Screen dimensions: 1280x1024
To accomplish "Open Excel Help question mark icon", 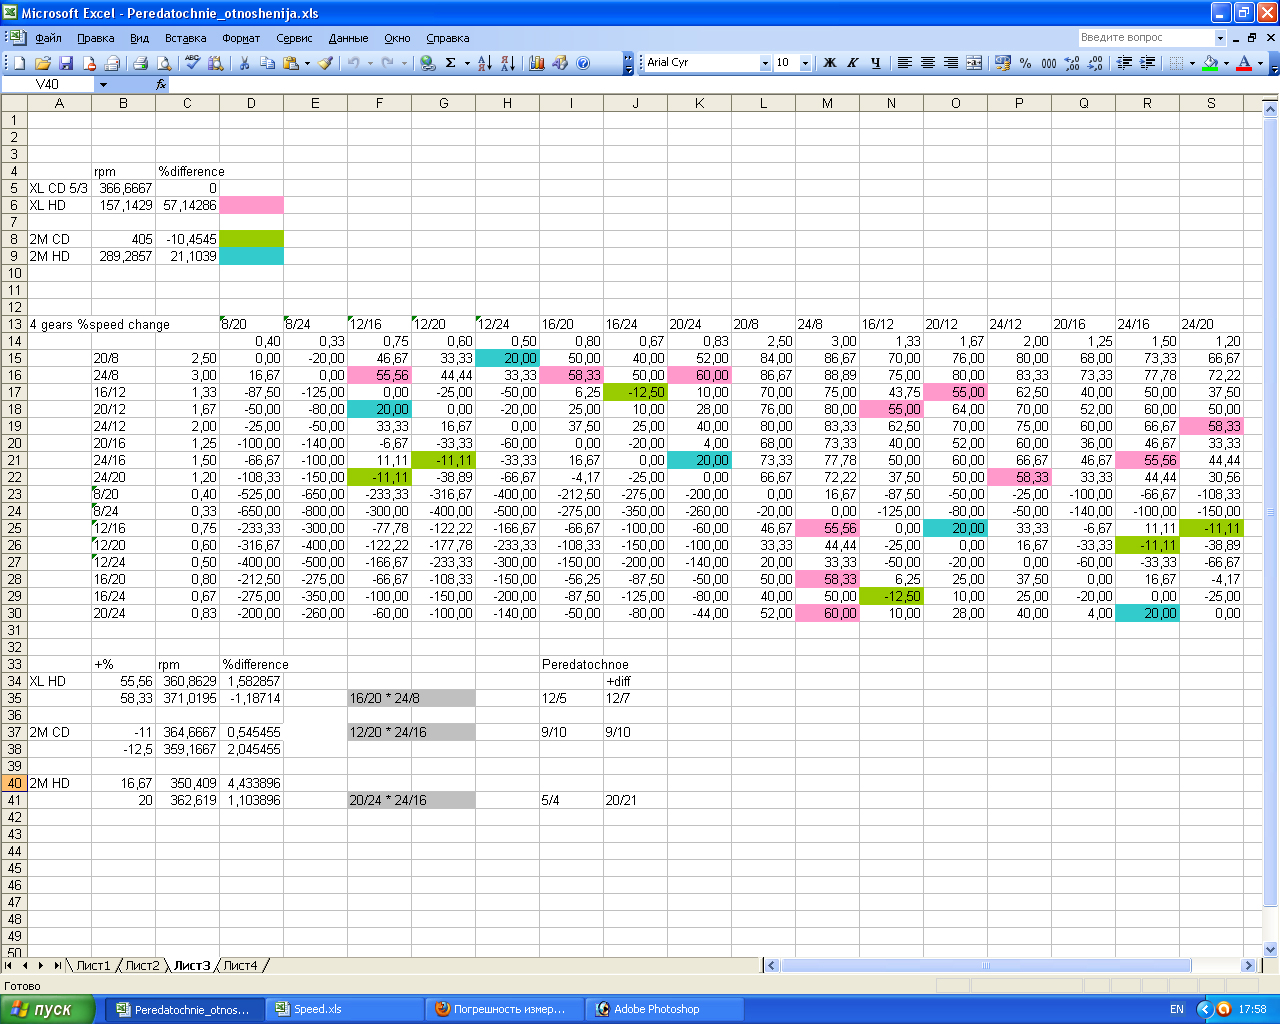I will click(x=583, y=63).
